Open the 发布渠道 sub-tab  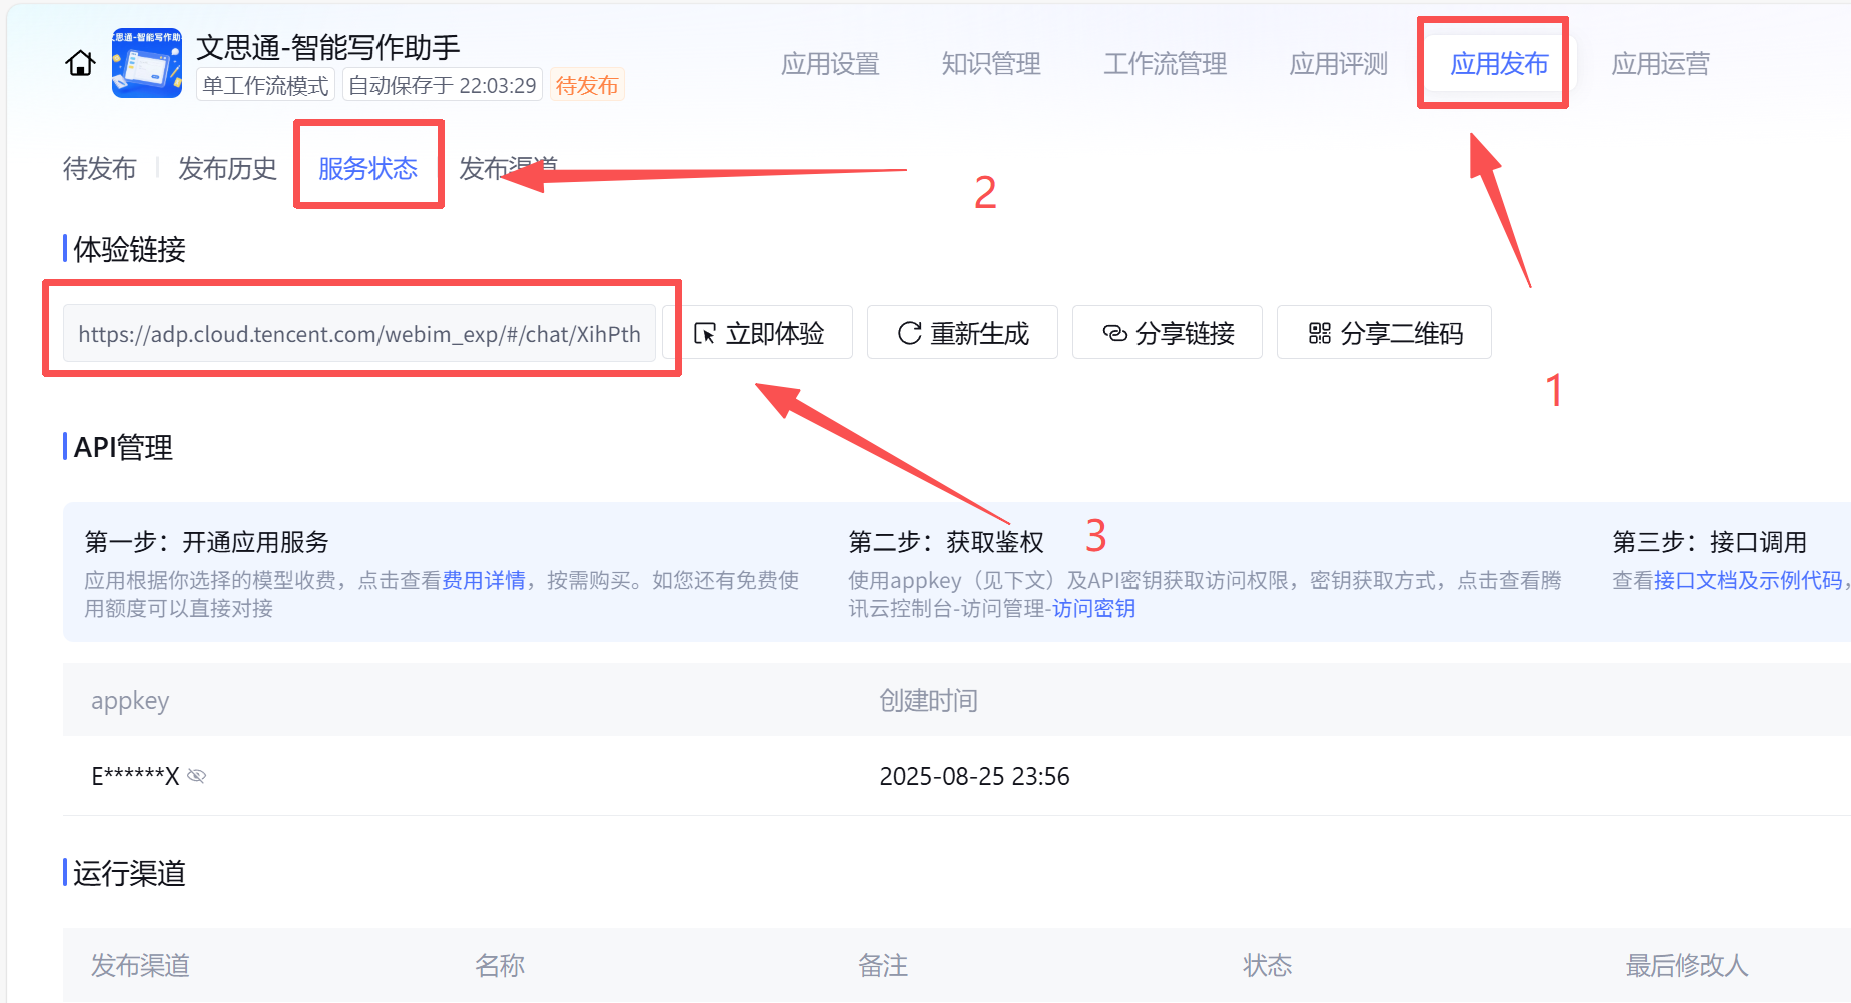pos(508,168)
